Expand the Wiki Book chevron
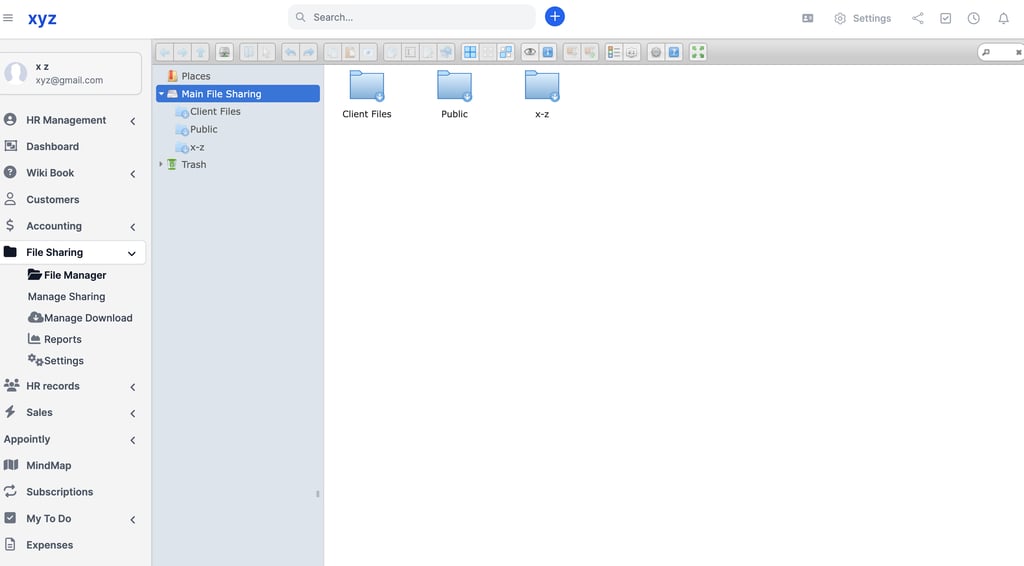The height and width of the screenshot is (566, 1024). click(x=133, y=174)
